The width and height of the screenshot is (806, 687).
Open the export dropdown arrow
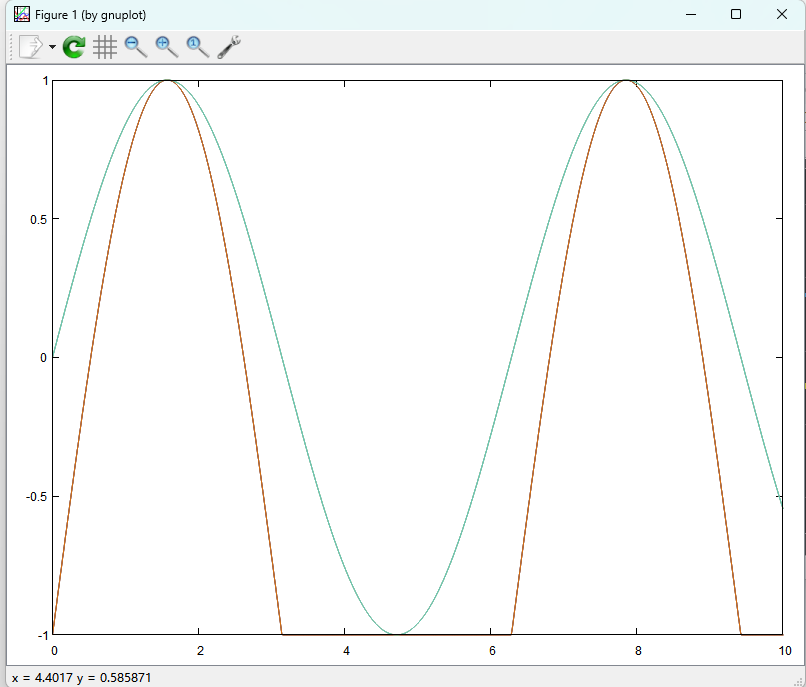(x=52, y=48)
